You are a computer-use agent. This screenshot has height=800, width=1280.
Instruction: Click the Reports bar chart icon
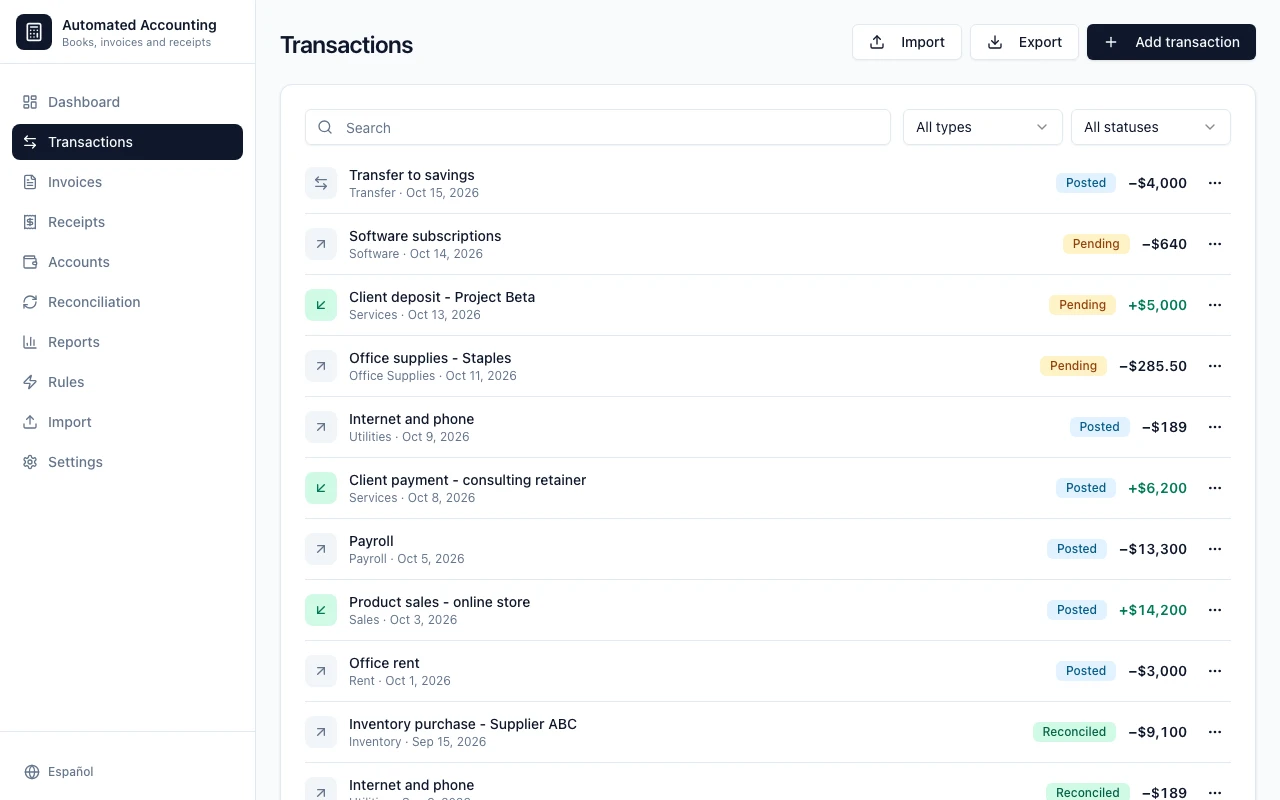point(30,342)
